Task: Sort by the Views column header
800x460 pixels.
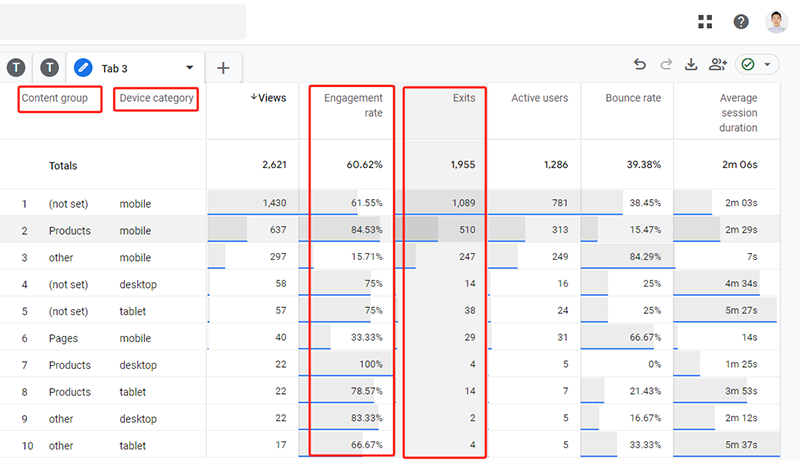Action: click(x=267, y=98)
